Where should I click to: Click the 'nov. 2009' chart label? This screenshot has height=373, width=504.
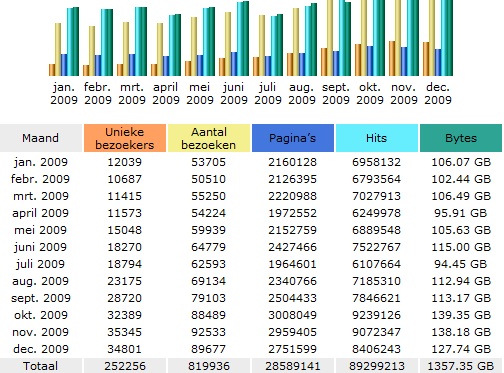(x=404, y=94)
